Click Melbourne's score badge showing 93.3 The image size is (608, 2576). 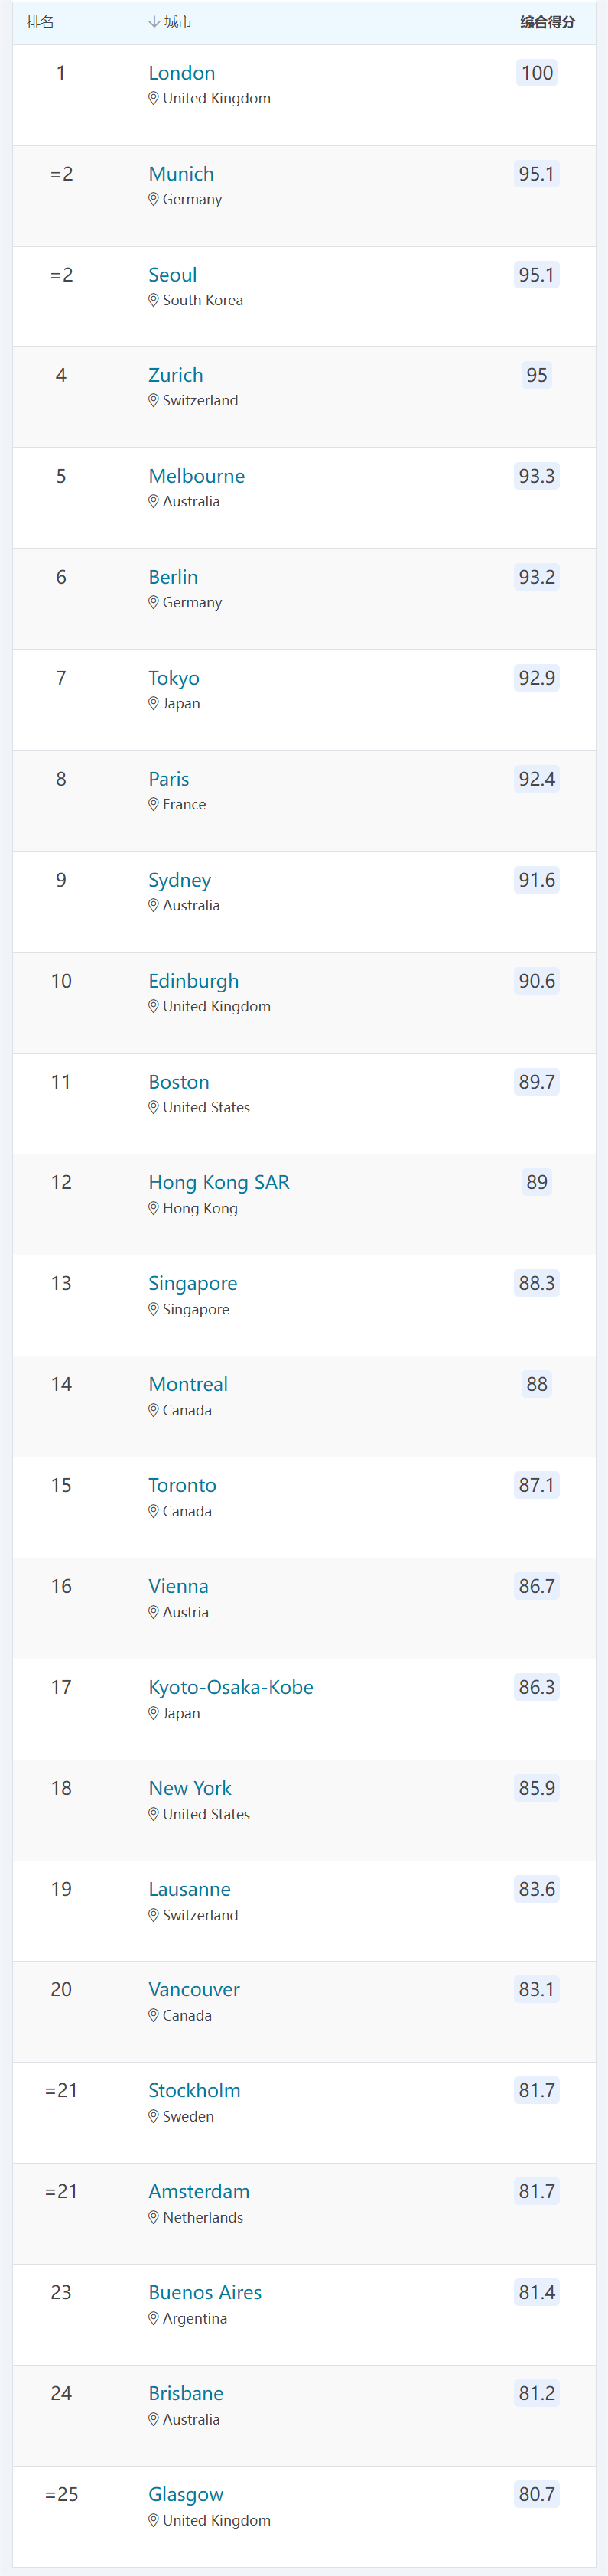coord(537,476)
